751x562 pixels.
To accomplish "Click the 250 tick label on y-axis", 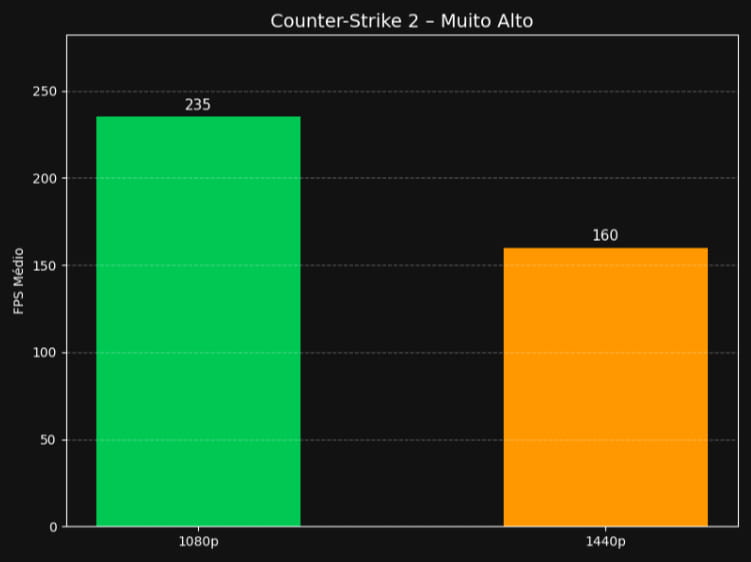I will pyautogui.click(x=47, y=92).
